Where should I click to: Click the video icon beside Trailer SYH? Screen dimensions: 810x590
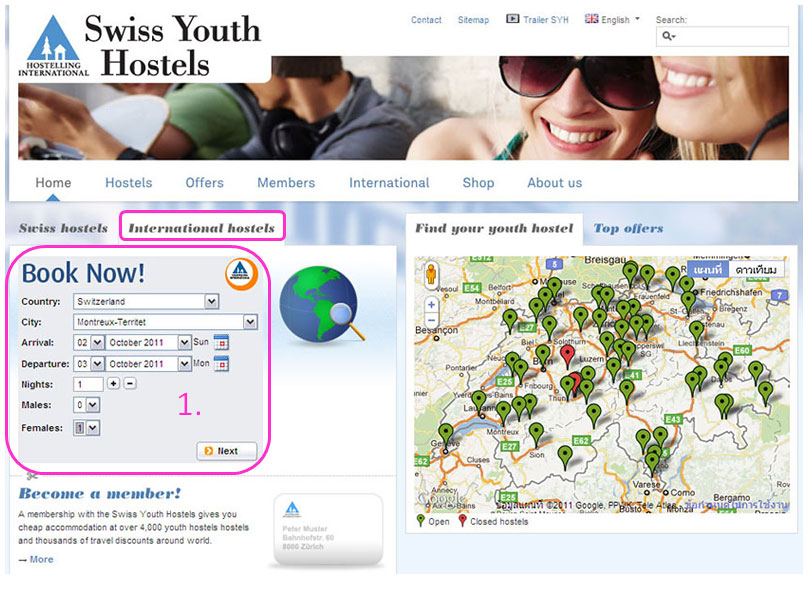512,19
